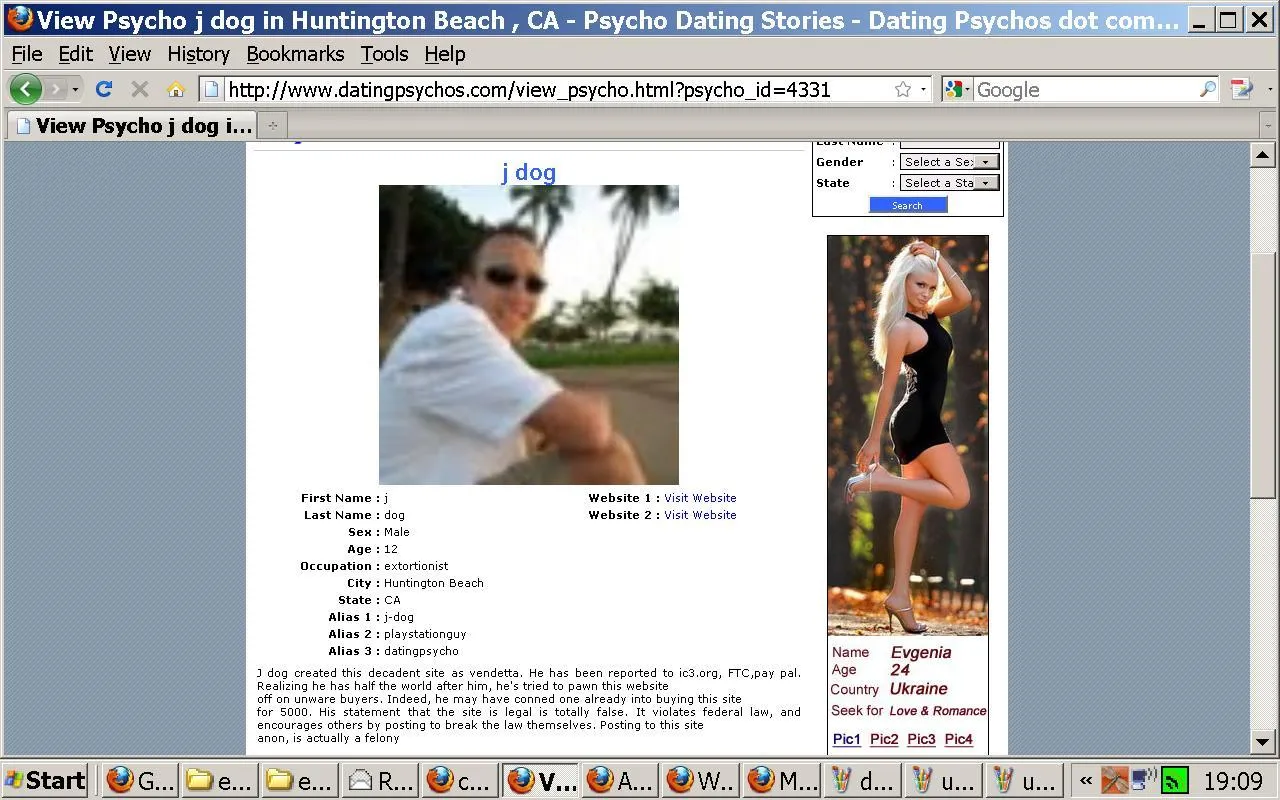Viewport: 1280px width, 800px height.
Task: Click the Stop loading X icon
Action: [140, 89]
